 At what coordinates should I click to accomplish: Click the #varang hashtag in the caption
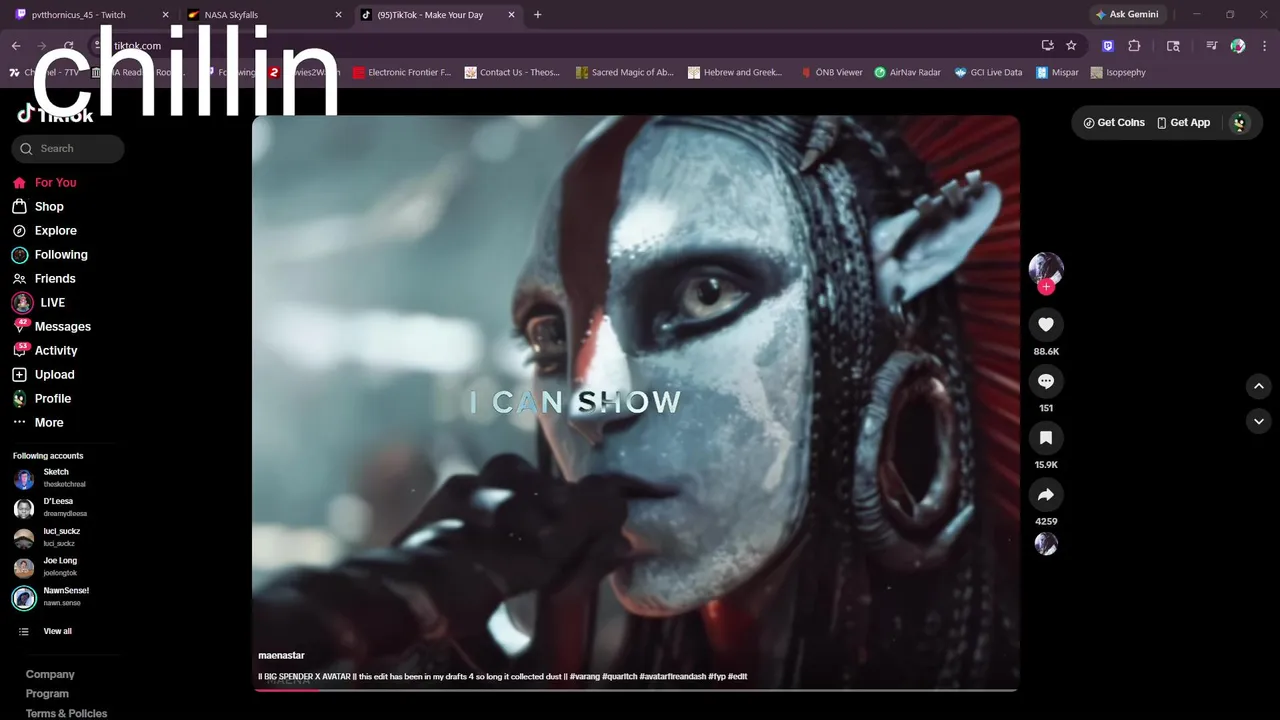tap(585, 677)
